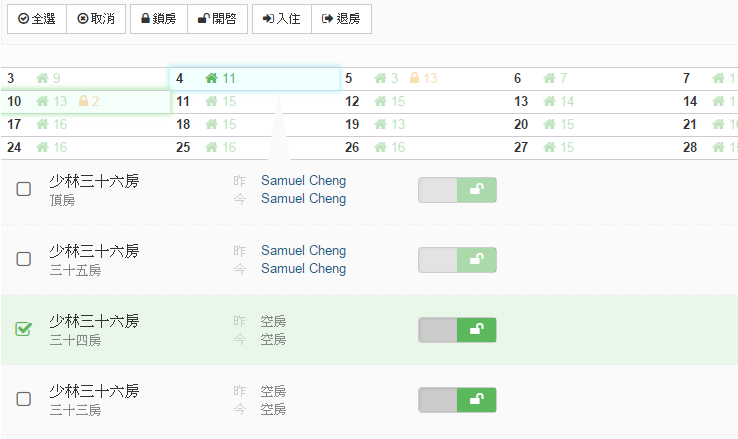Click the 開啓 unlock button
738x439 pixels.
217,19
